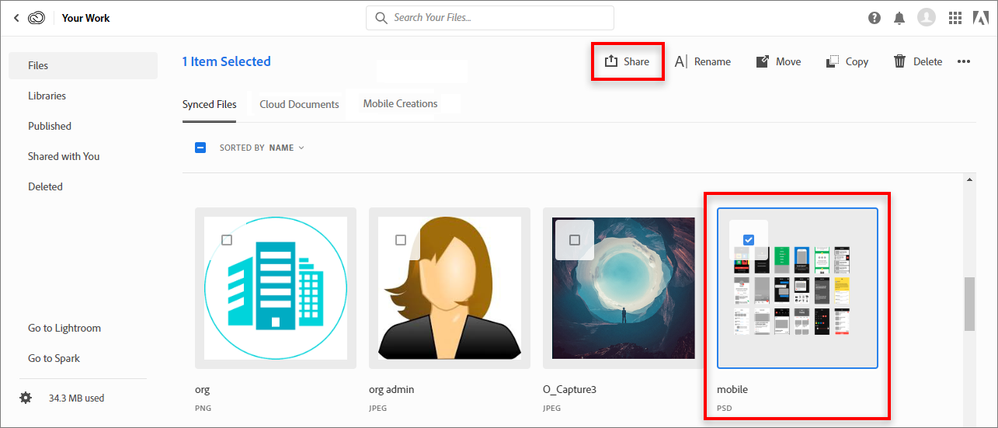Open the Sorted By Name dropdown
998x428 pixels.
coord(287,147)
